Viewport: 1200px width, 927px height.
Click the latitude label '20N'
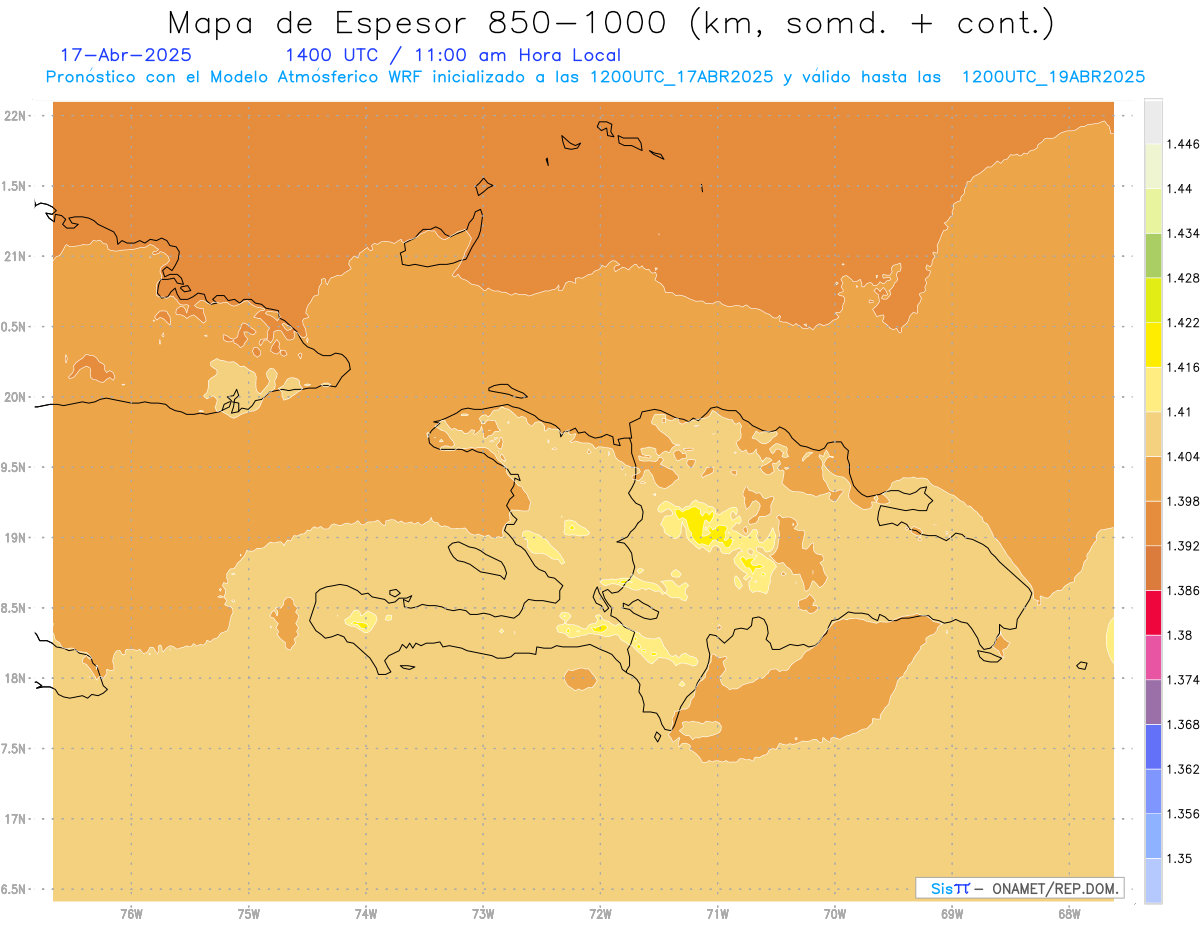click(17, 397)
